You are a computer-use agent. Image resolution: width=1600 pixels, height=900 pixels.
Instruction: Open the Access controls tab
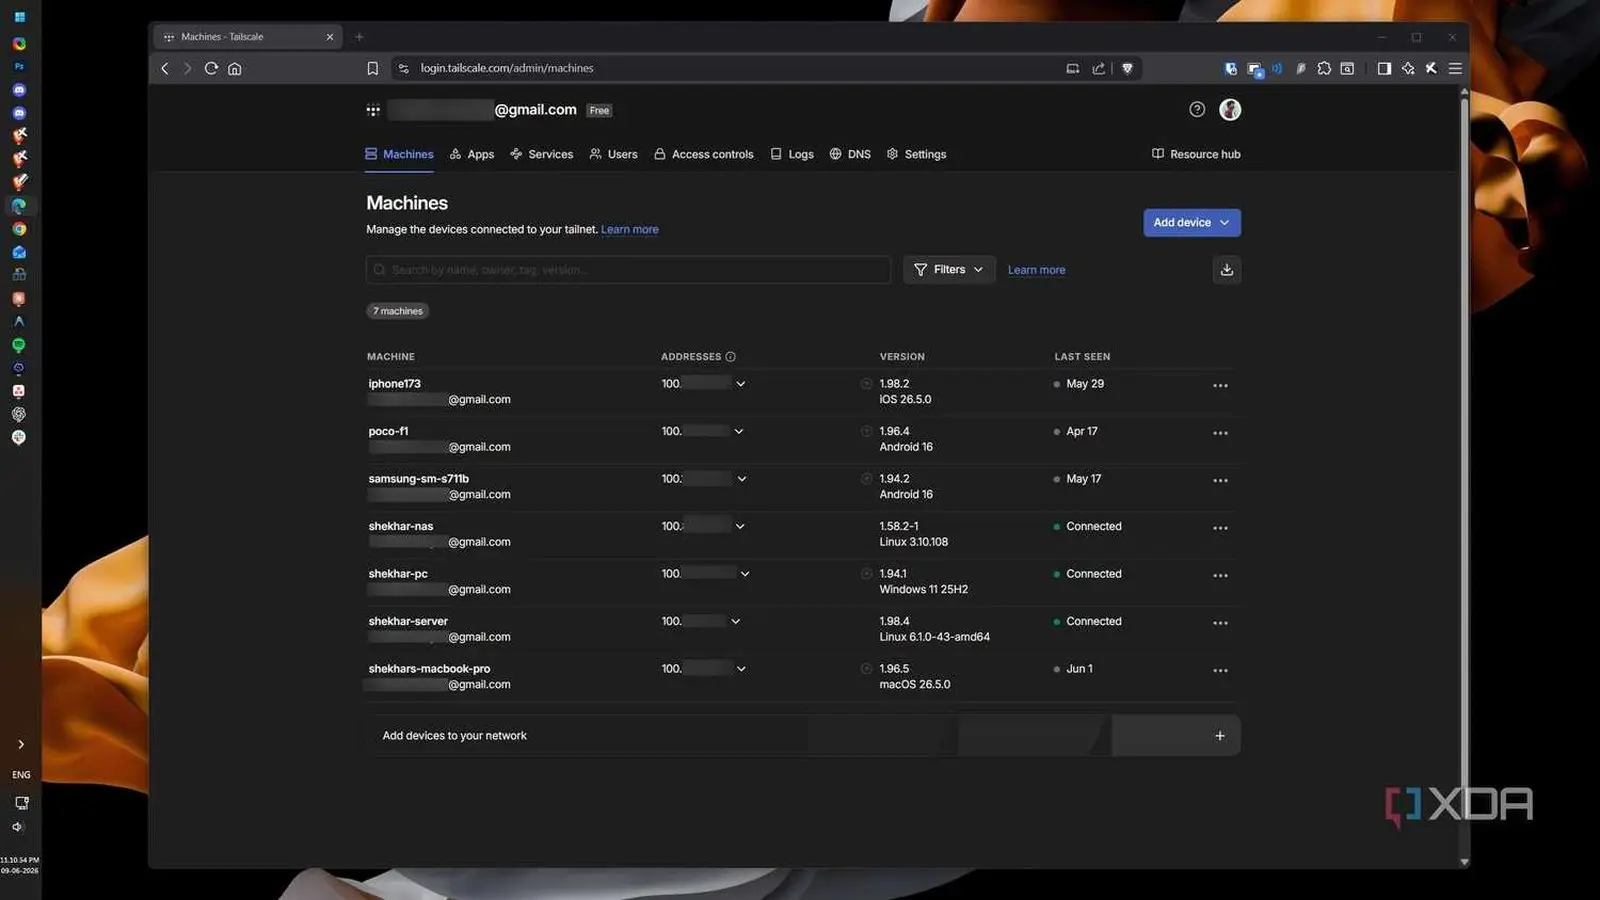click(704, 155)
